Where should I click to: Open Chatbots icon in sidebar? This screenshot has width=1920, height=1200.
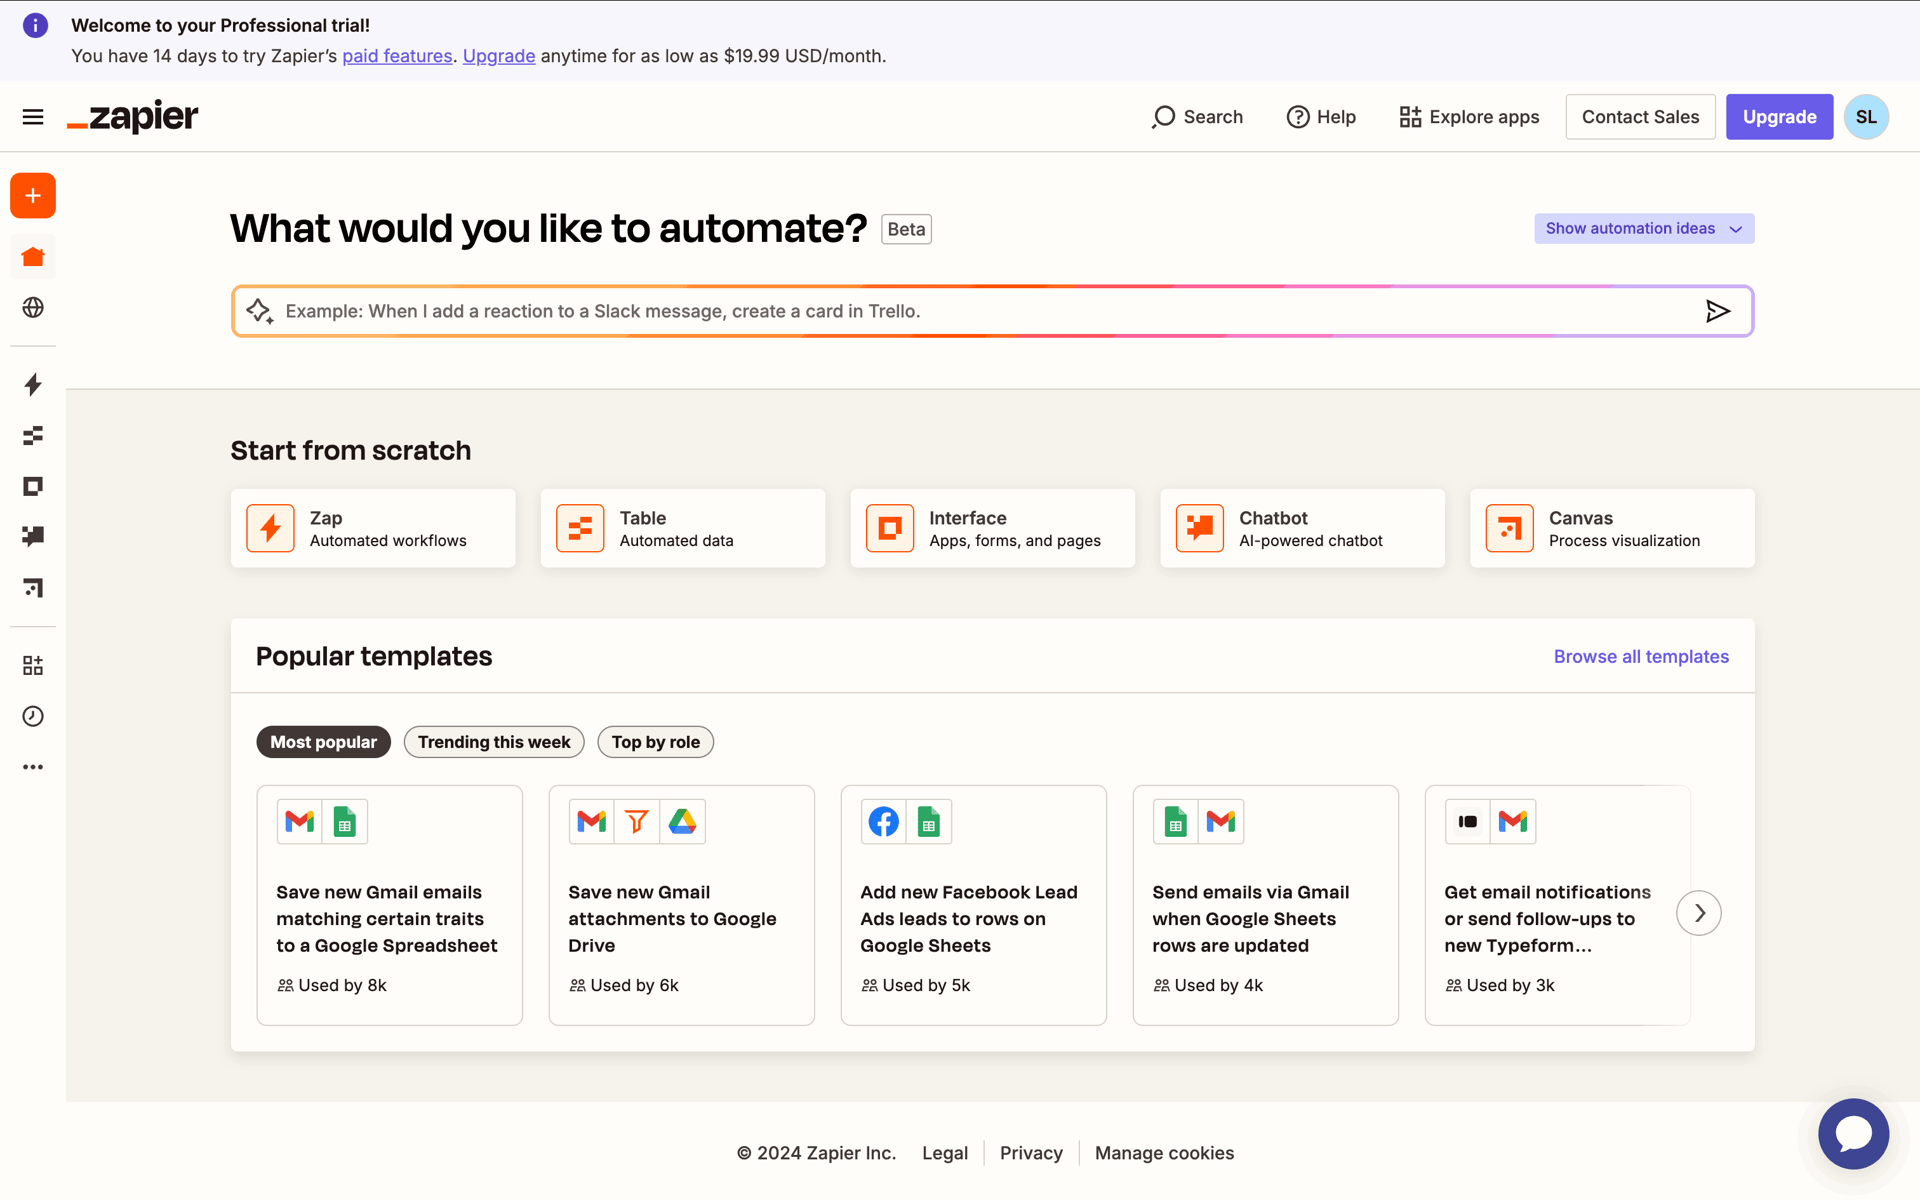coord(33,536)
